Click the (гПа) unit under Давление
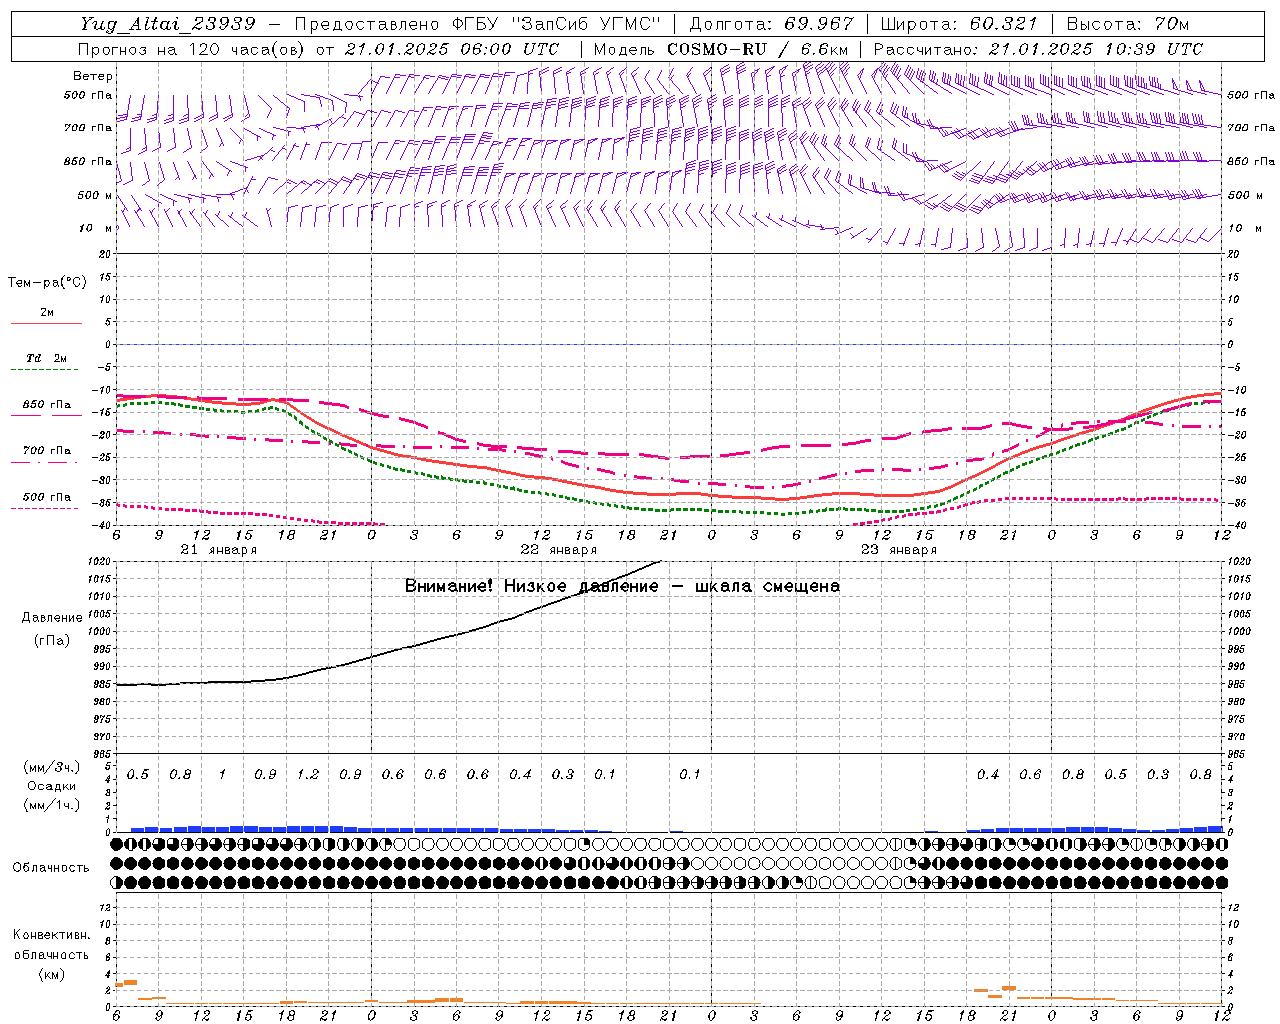 [x=50, y=641]
